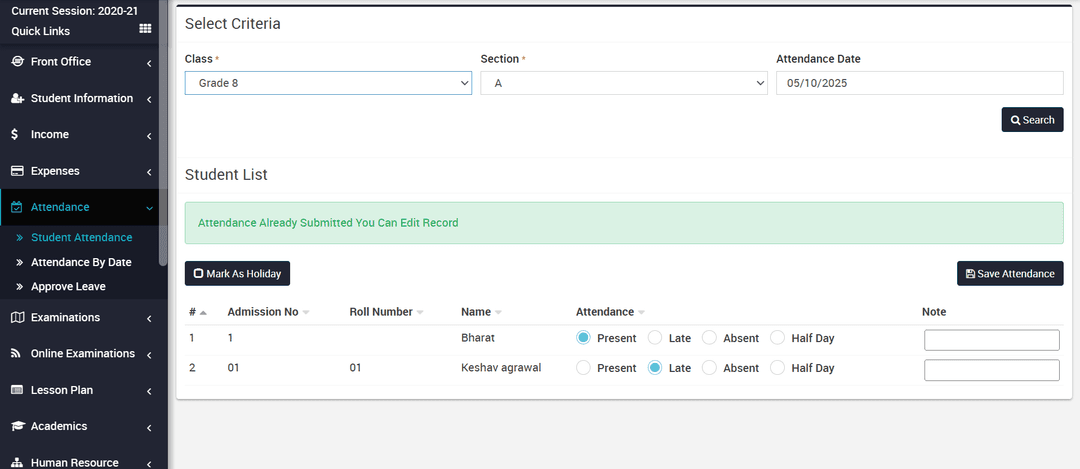Click the Attendance Already Submitted message
The image size is (1080, 469).
click(x=328, y=223)
